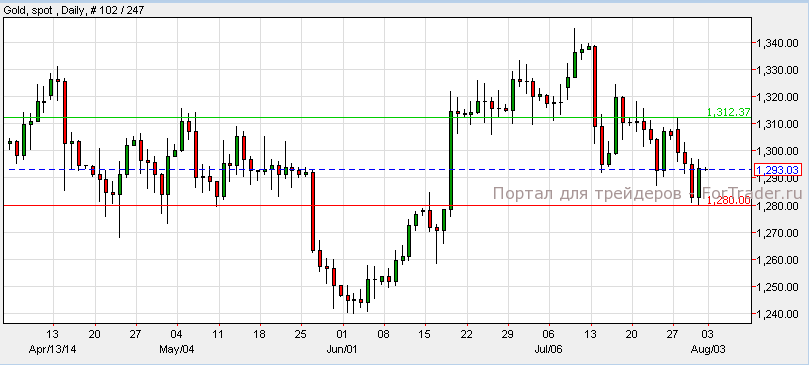Viewport: 809px width, 365px height.
Task: Select the 1,320.00 price axis label
Action: tap(777, 97)
